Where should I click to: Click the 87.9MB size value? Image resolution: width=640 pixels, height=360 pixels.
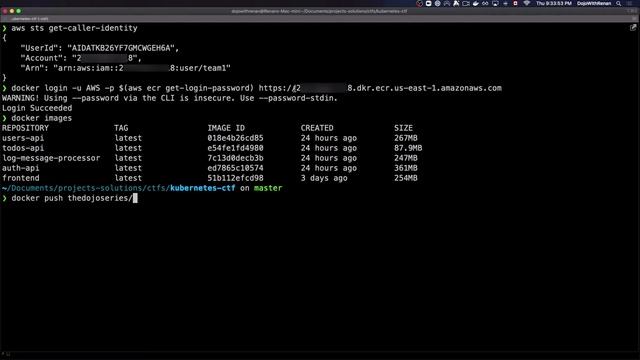[x=408, y=148]
